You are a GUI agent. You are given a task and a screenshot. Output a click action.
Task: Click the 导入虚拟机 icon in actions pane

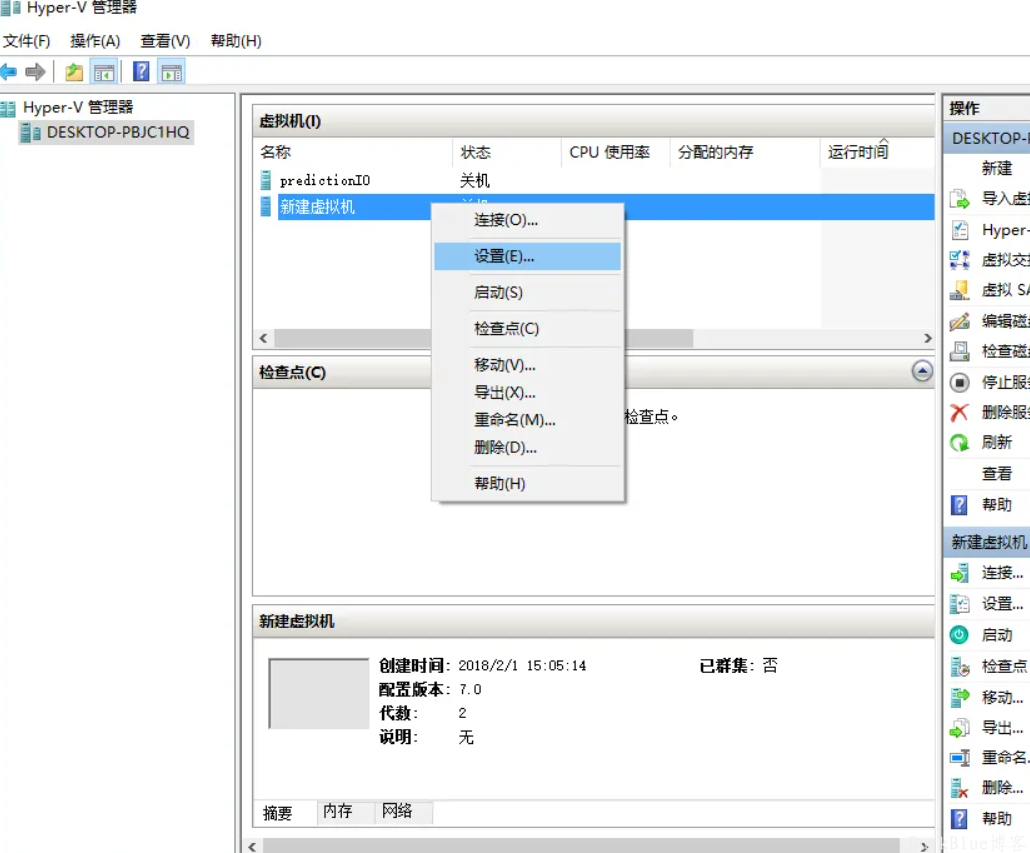tap(960, 198)
